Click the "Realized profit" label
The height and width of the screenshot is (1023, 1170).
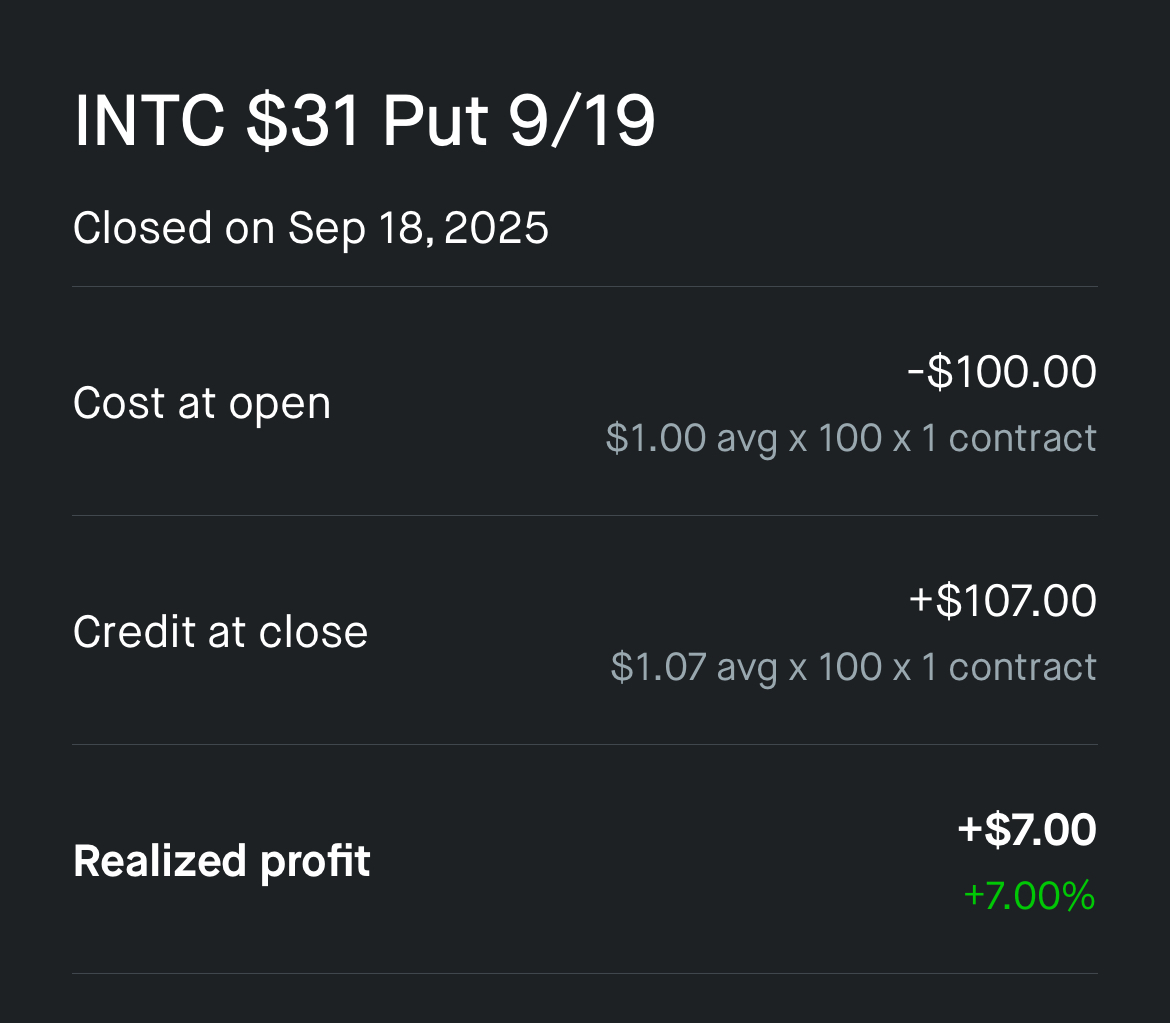(x=221, y=861)
